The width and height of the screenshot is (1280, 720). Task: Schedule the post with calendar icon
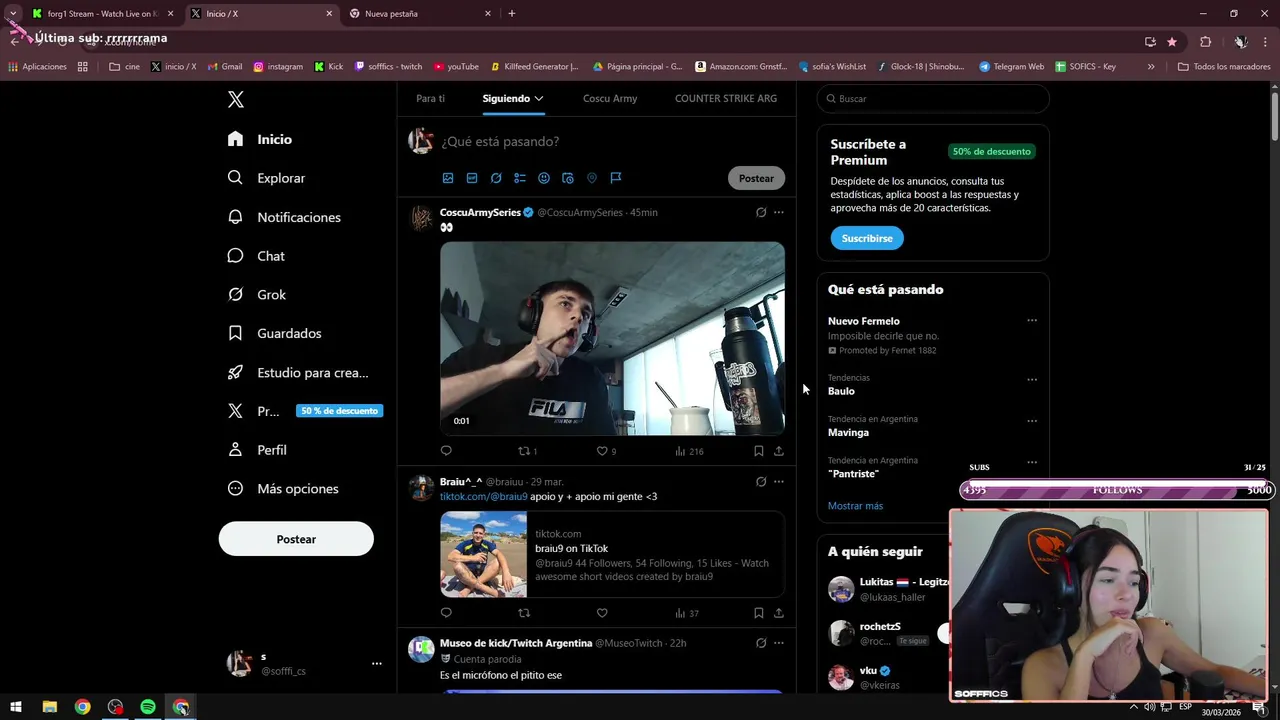pos(568,178)
